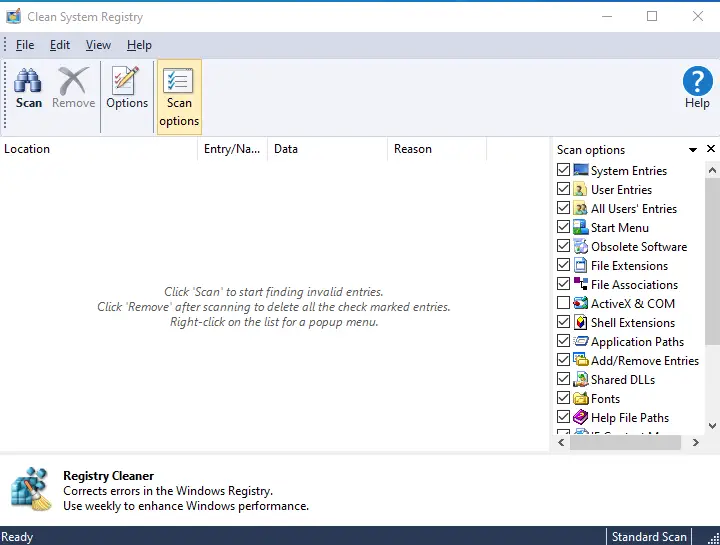The width and height of the screenshot is (720, 545).
Task: Click the Shell Extensions icon
Action: 580,322
